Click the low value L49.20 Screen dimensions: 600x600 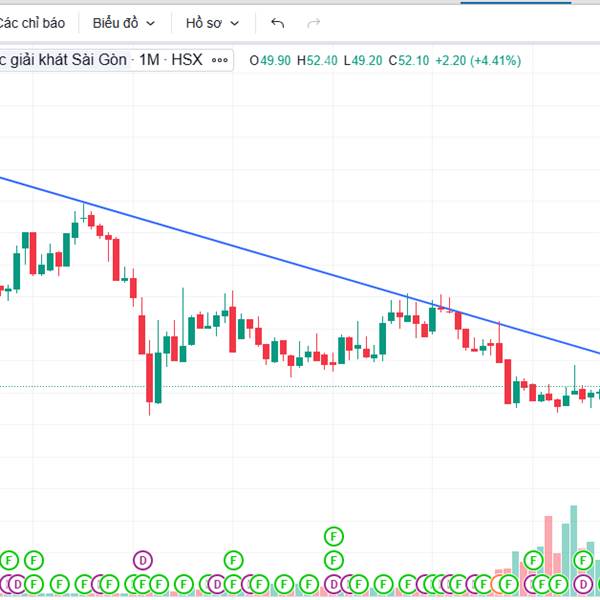(x=363, y=60)
